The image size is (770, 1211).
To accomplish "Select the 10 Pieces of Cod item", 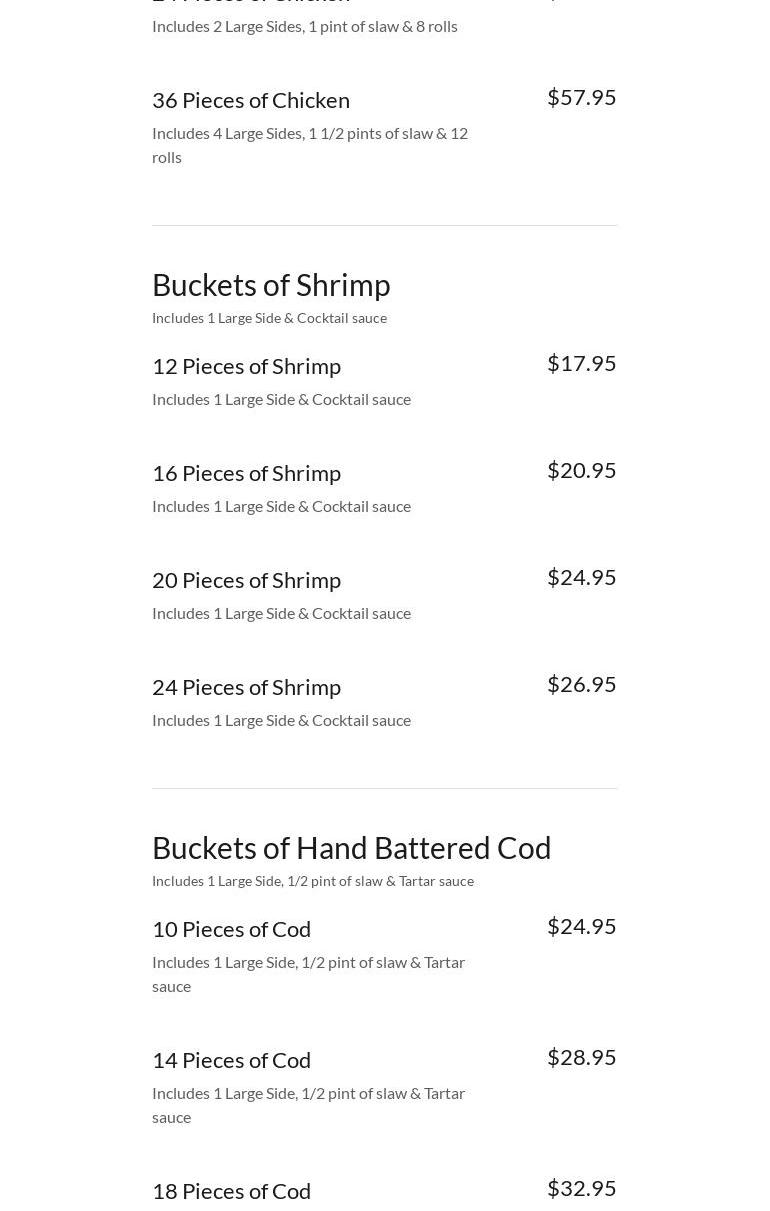I will (231, 929).
